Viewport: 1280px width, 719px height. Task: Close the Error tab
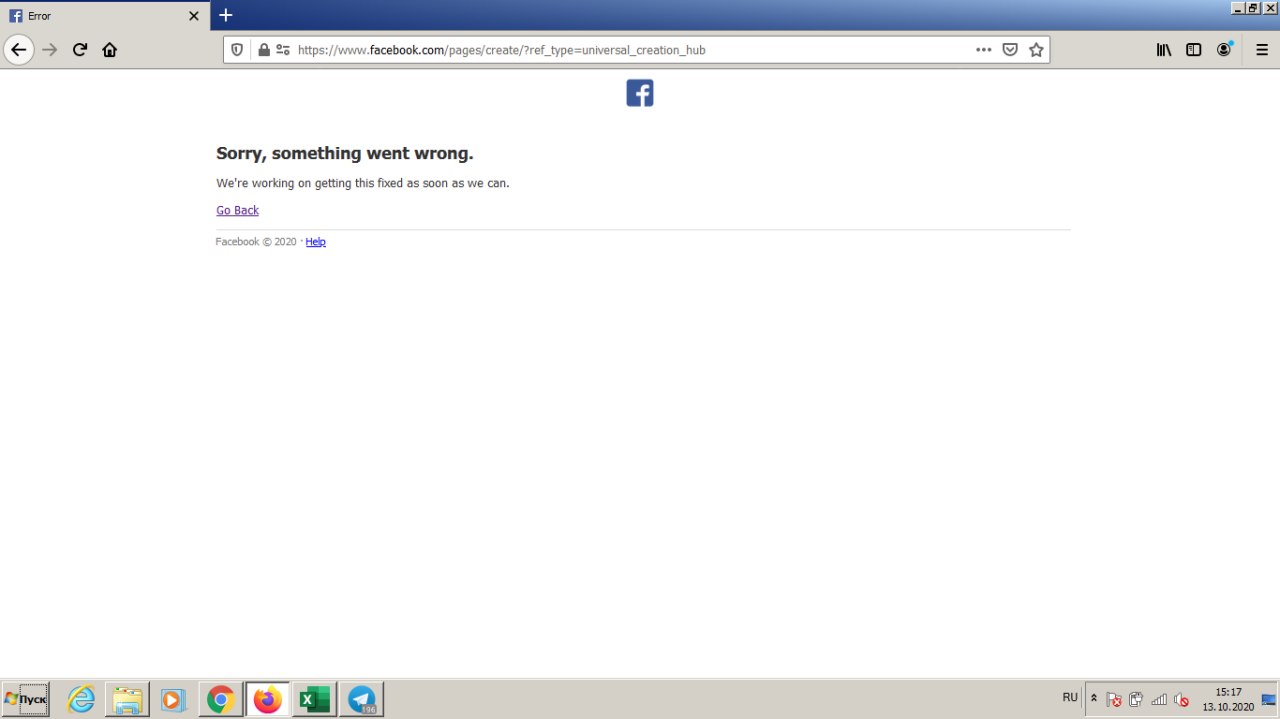[194, 16]
